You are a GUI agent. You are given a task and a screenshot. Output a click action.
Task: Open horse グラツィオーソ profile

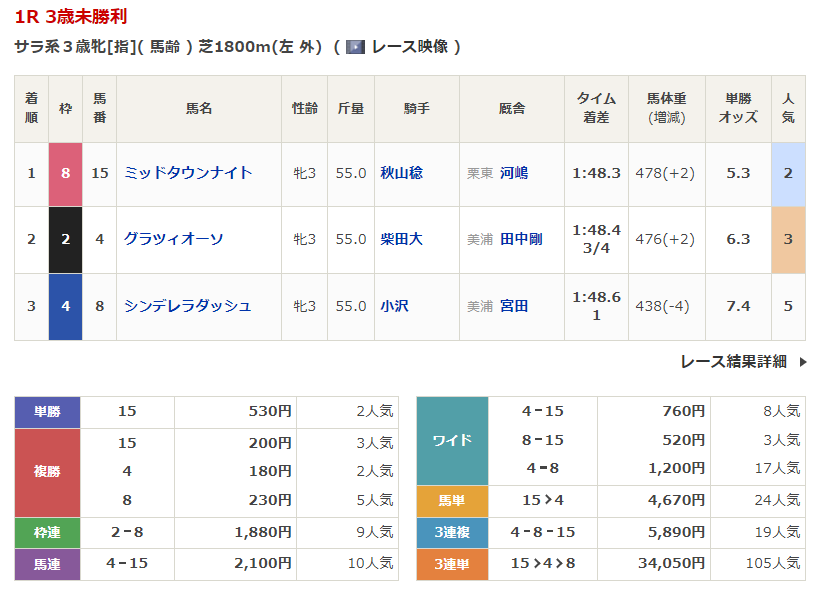[x=173, y=239]
